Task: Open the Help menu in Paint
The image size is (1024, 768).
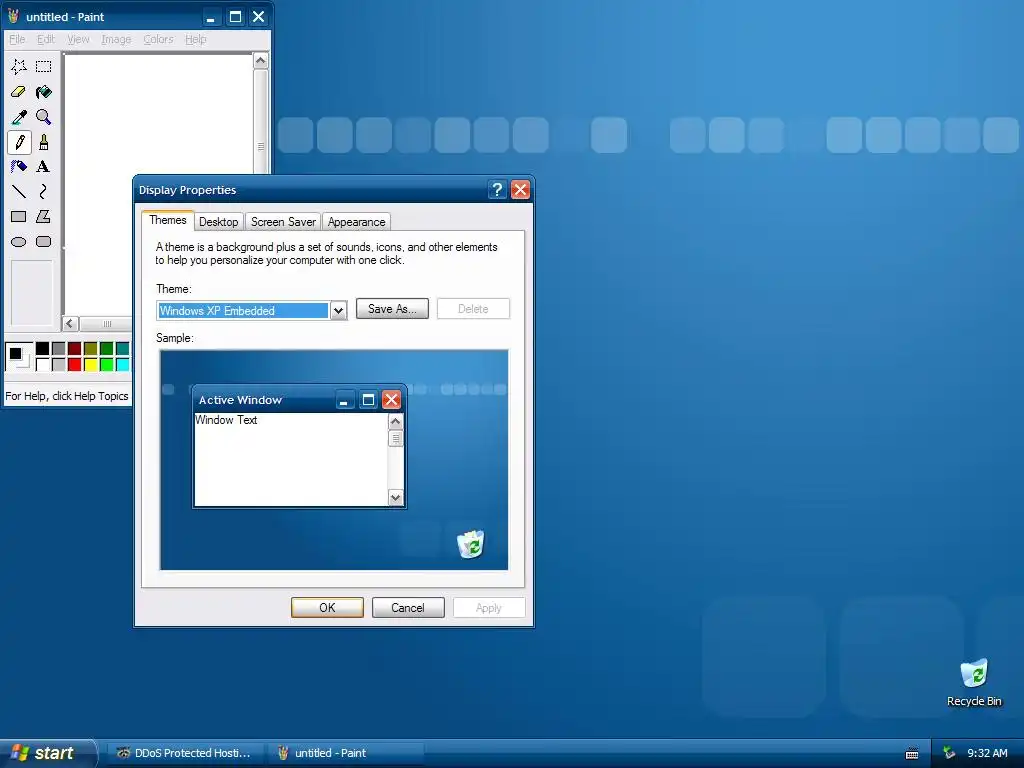Action: pyautogui.click(x=195, y=39)
